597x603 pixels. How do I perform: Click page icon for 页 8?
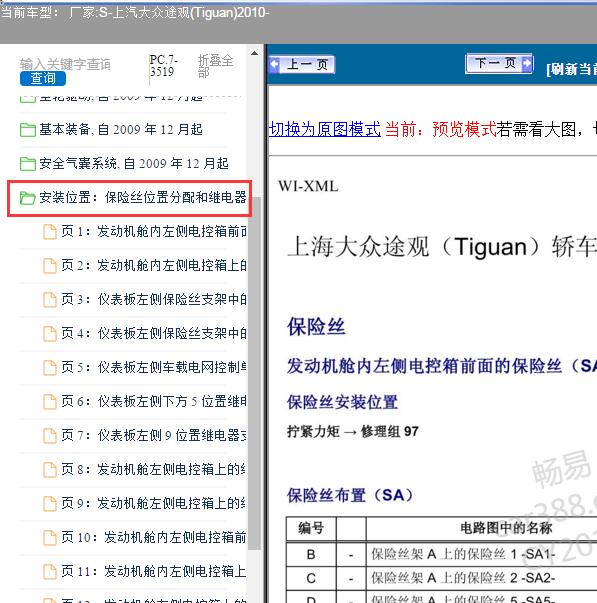coord(50,470)
